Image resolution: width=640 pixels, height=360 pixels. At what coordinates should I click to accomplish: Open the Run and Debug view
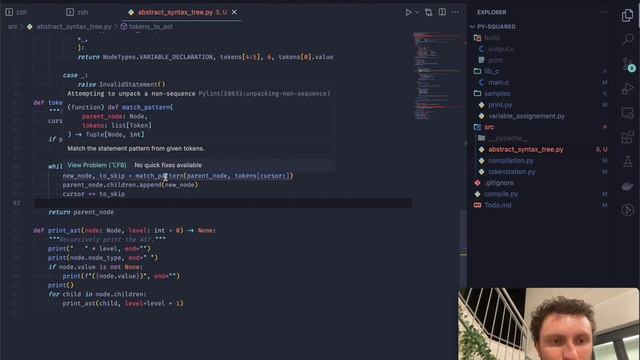click(627, 89)
